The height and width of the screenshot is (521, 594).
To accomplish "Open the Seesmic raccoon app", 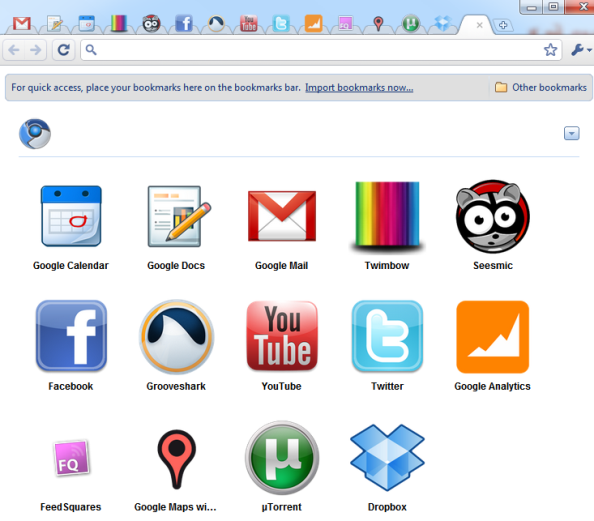I will (x=492, y=216).
